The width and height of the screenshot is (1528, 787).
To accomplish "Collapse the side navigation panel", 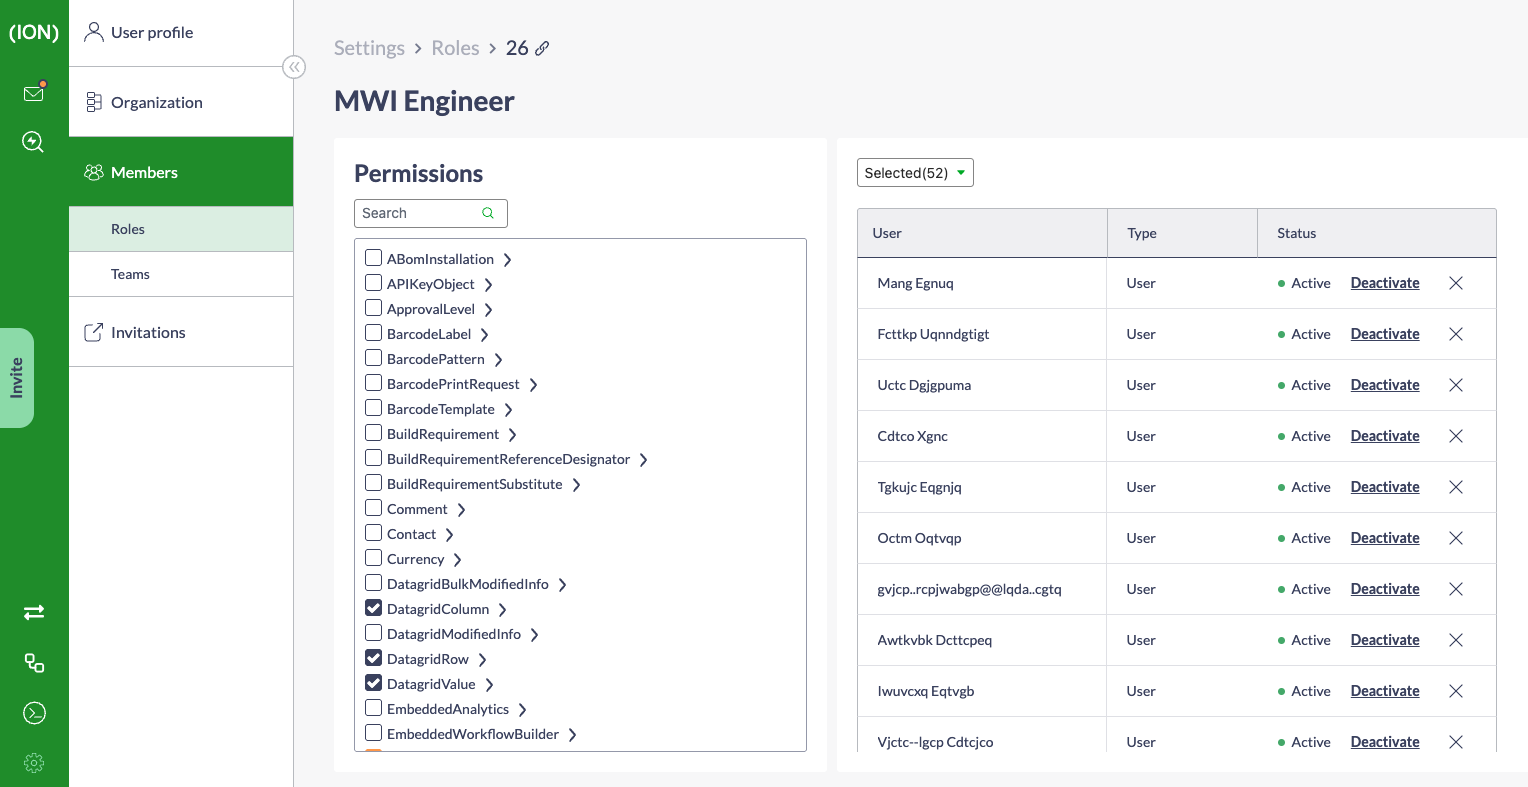I will [294, 67].
